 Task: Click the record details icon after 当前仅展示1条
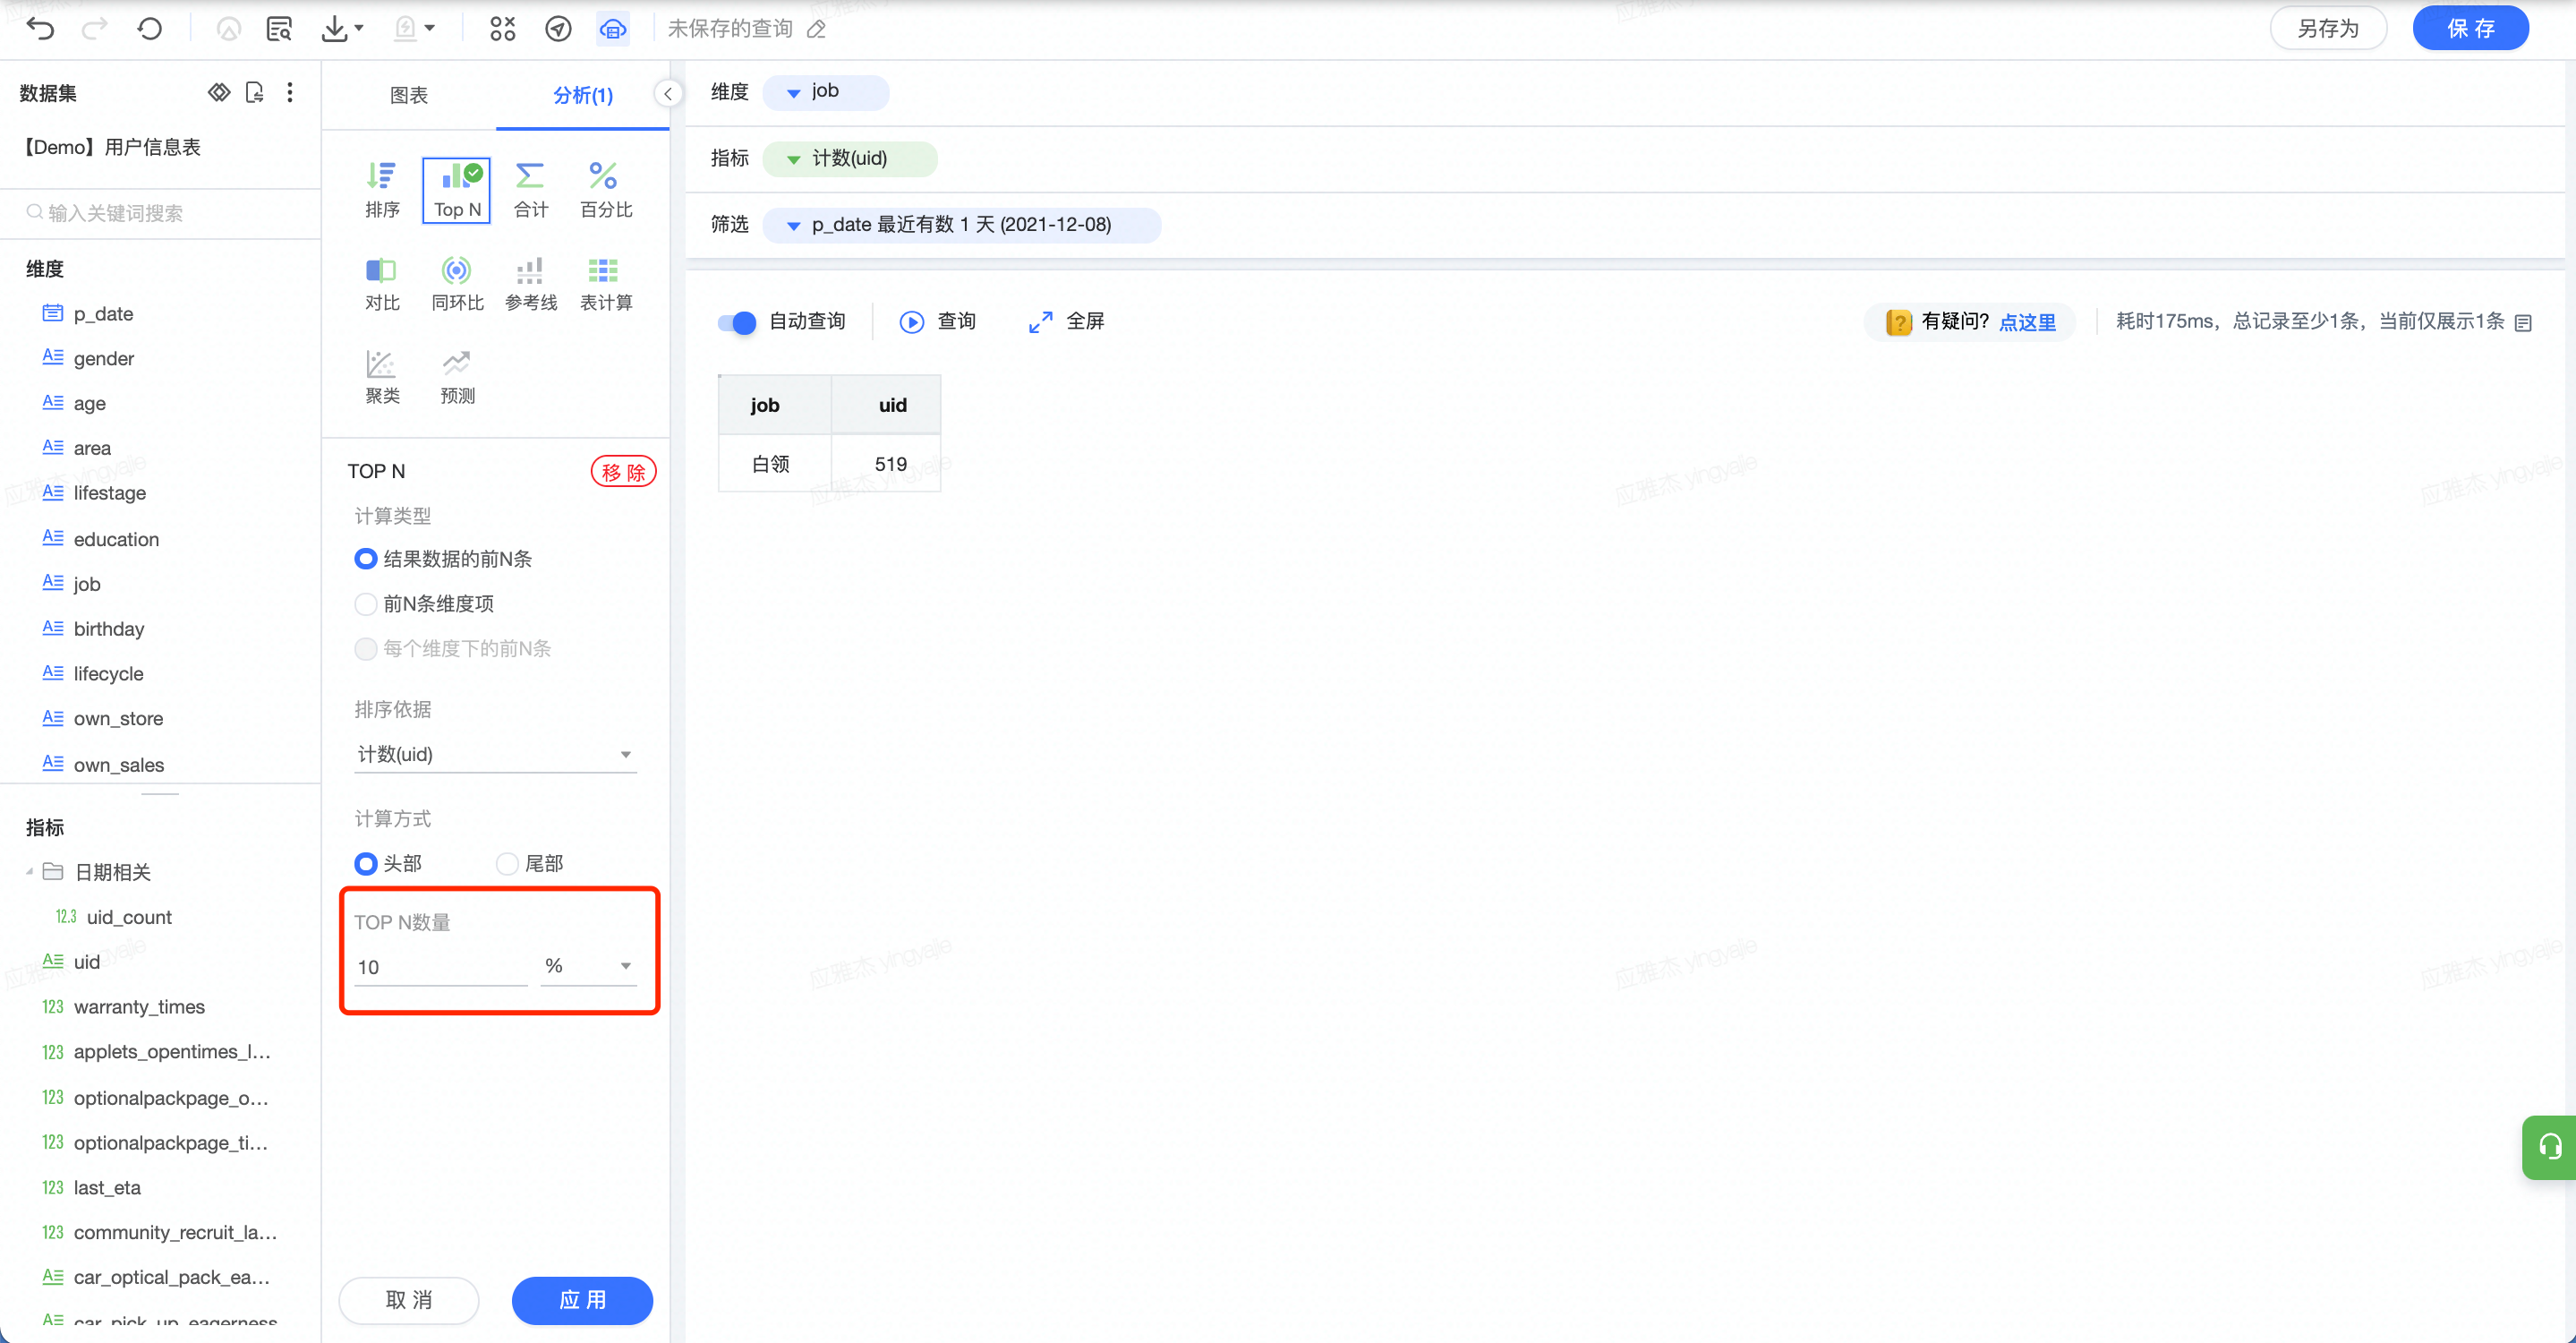click(2523, 322)
